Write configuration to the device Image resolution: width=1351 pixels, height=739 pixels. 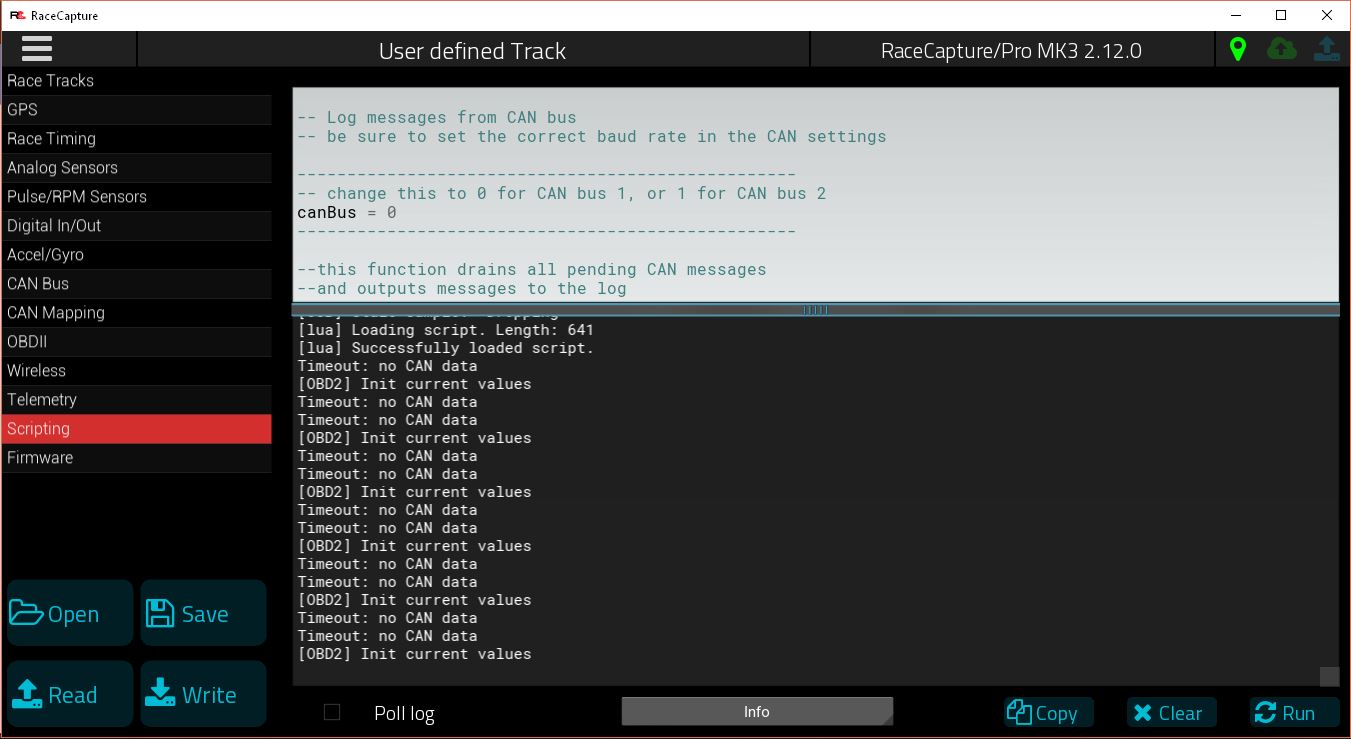203,694
